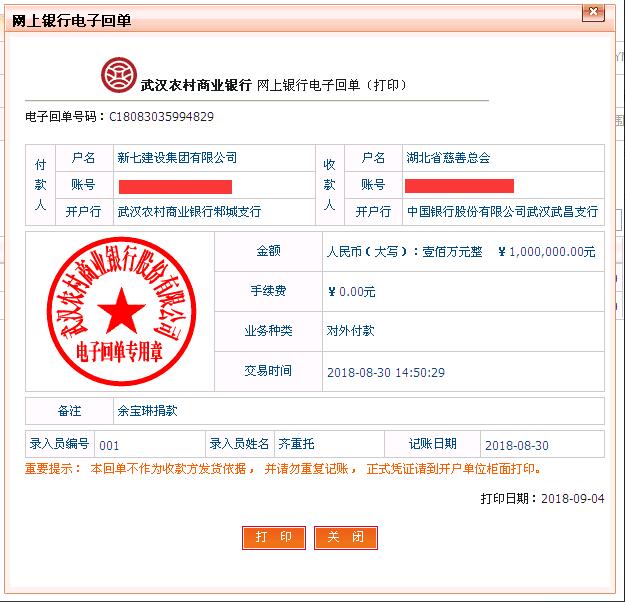Click the 业务种类 label cell
This screenshot has height=602, width=625.
click(x=268, y=331)
